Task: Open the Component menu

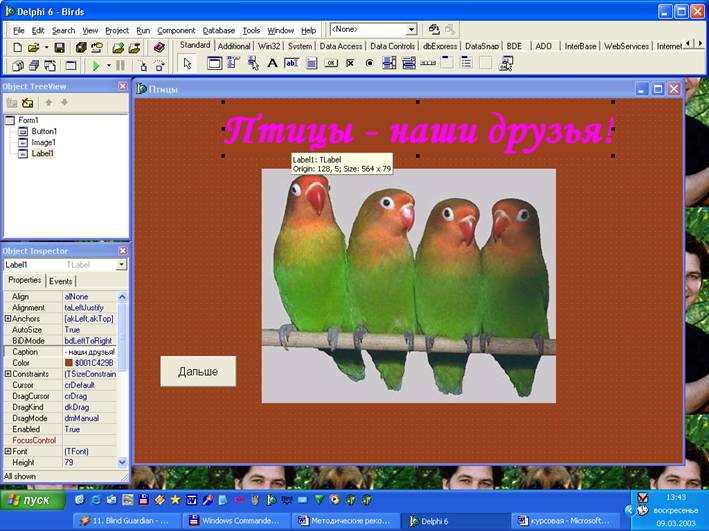Action: point(176,30)
